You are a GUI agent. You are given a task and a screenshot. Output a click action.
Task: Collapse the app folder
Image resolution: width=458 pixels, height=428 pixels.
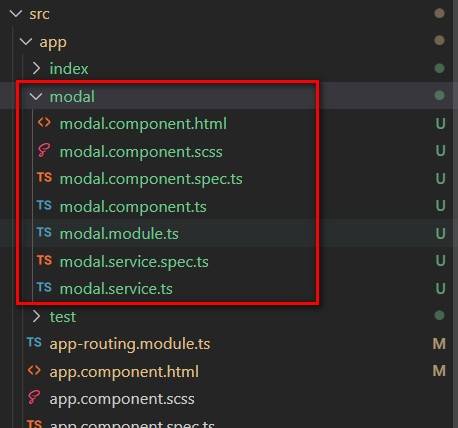(x=26, y=41)
